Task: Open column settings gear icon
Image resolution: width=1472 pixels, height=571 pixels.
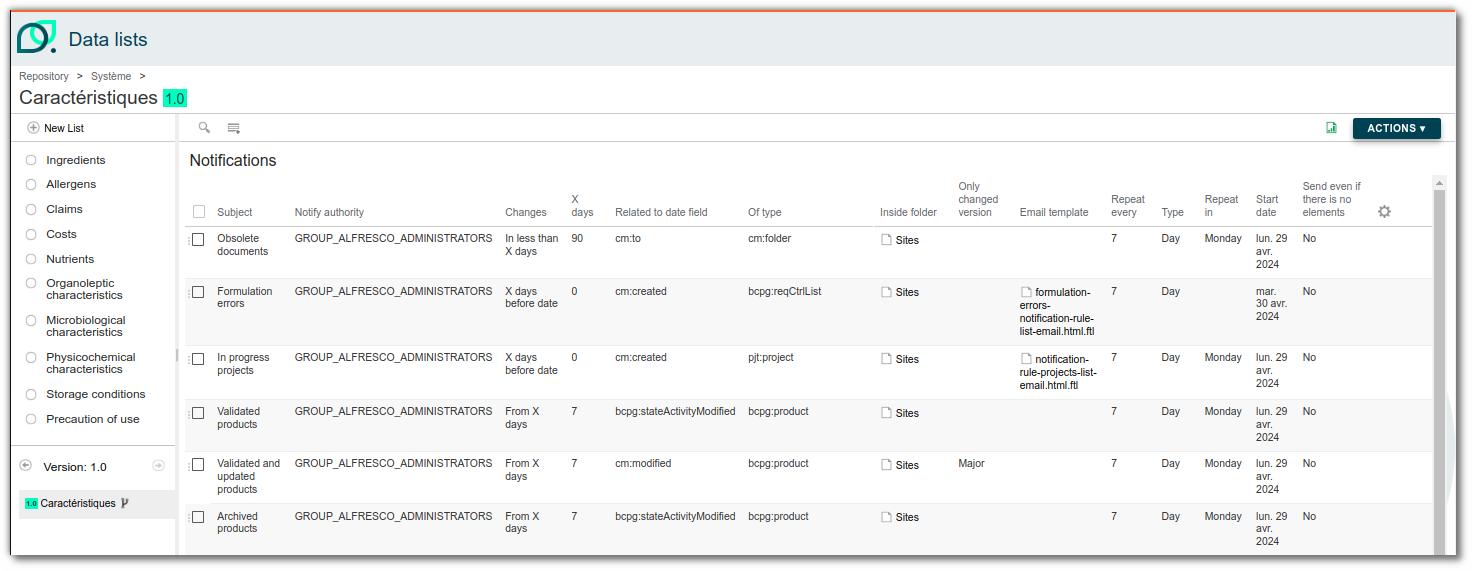Action: pyautogui.click(x=1384, y=211)
